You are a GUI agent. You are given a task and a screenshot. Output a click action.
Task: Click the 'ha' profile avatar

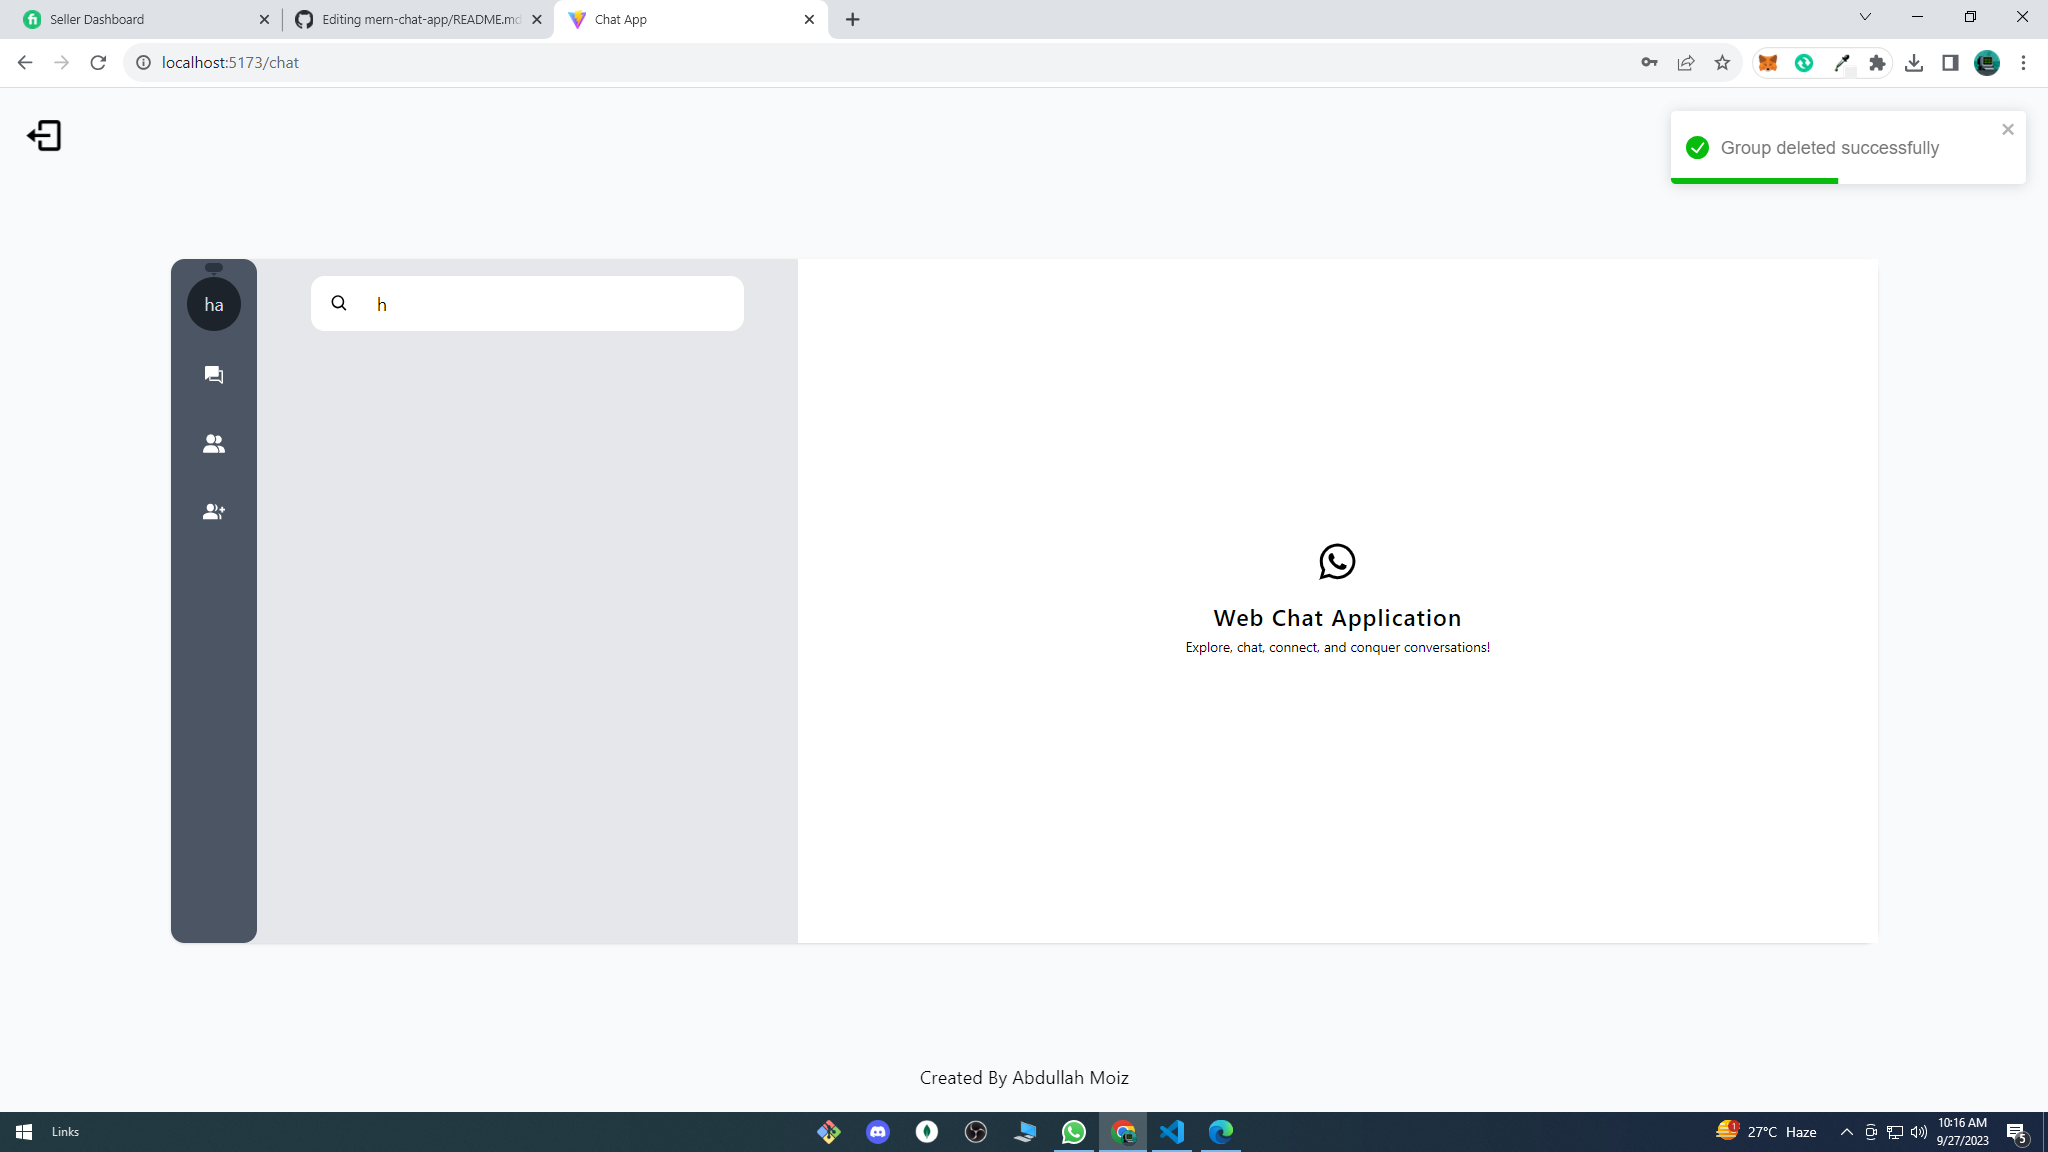point(213,305)
